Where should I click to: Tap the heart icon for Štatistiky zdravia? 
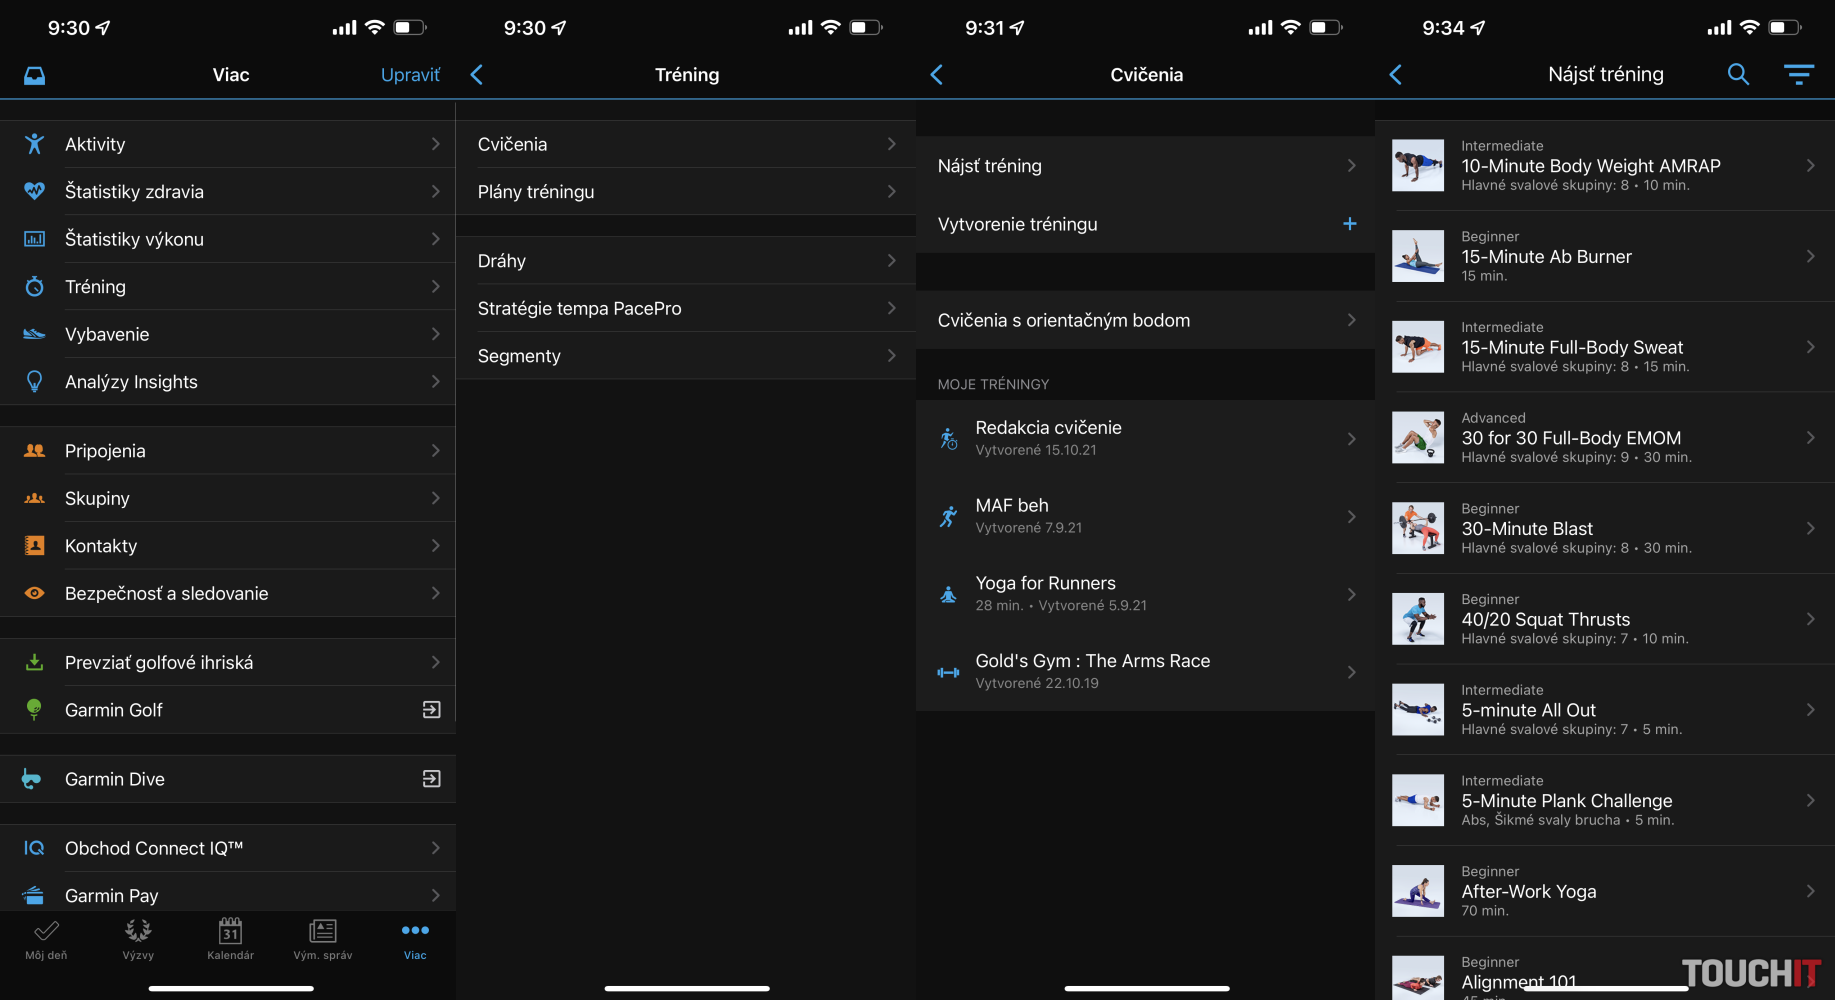tap(34, 191)
